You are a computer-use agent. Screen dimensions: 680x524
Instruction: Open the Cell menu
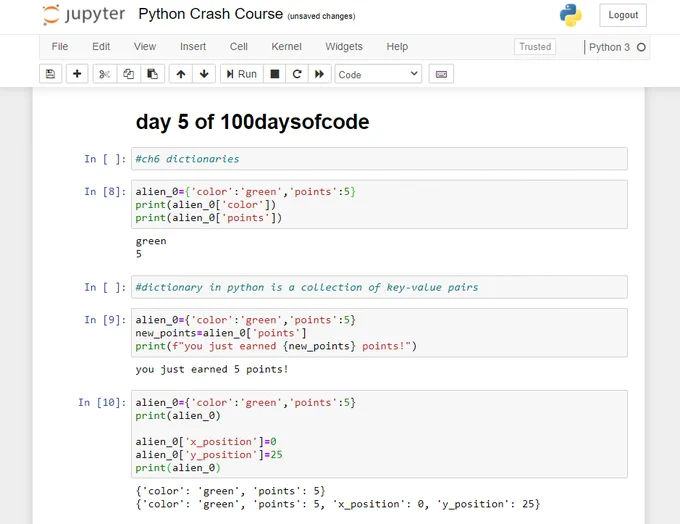point(239,47)
